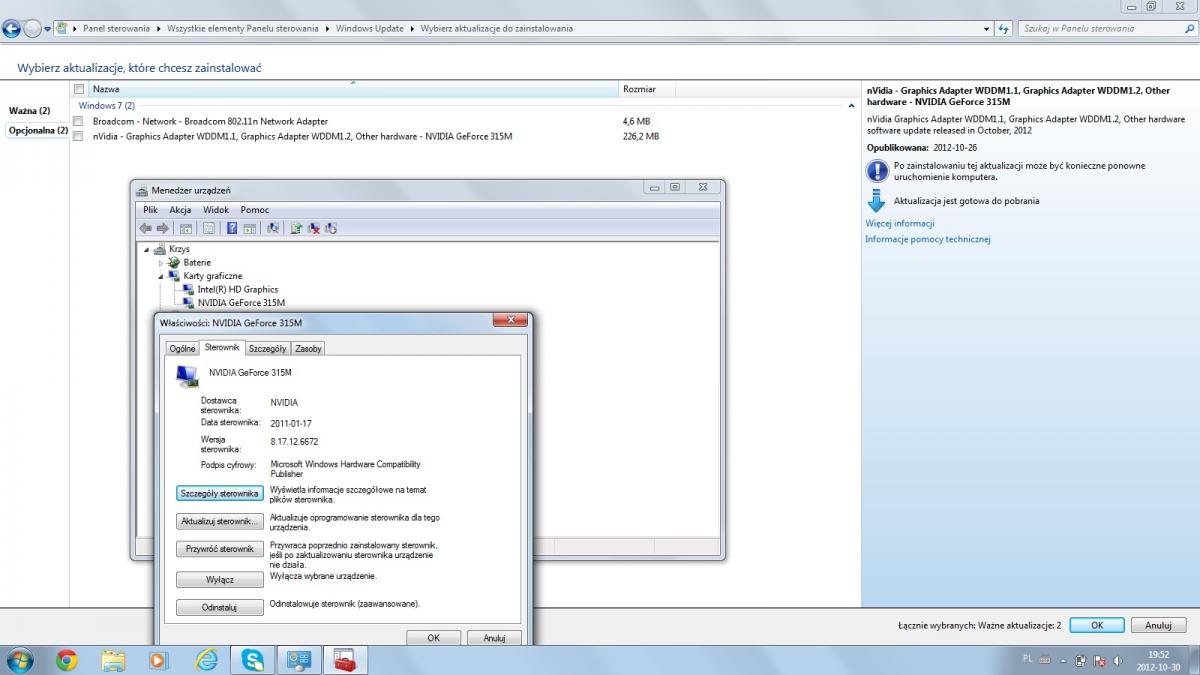Click Nazwa column header
The height and width of the screenshot is (675, 1200).
tap(353, 89)
